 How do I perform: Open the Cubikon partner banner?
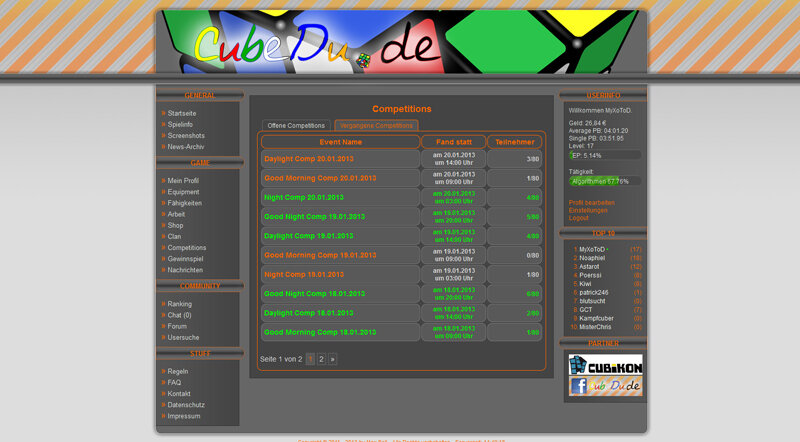(x=605, y=365)
